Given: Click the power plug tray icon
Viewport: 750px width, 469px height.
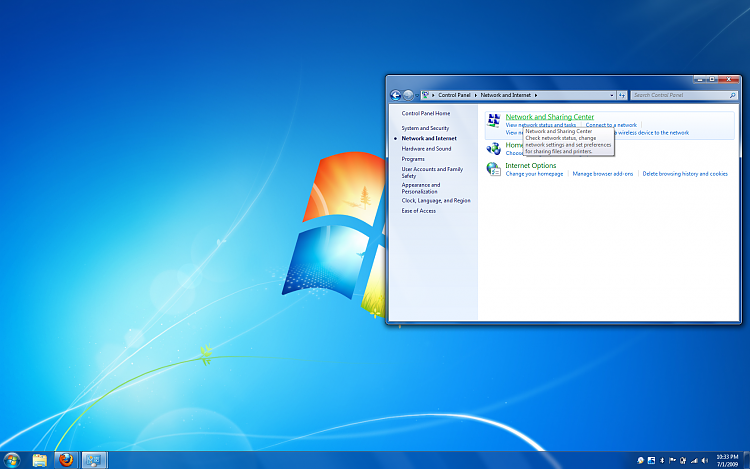Looking at the screenshot, I should pyautogui.click(x=683, y=460).
